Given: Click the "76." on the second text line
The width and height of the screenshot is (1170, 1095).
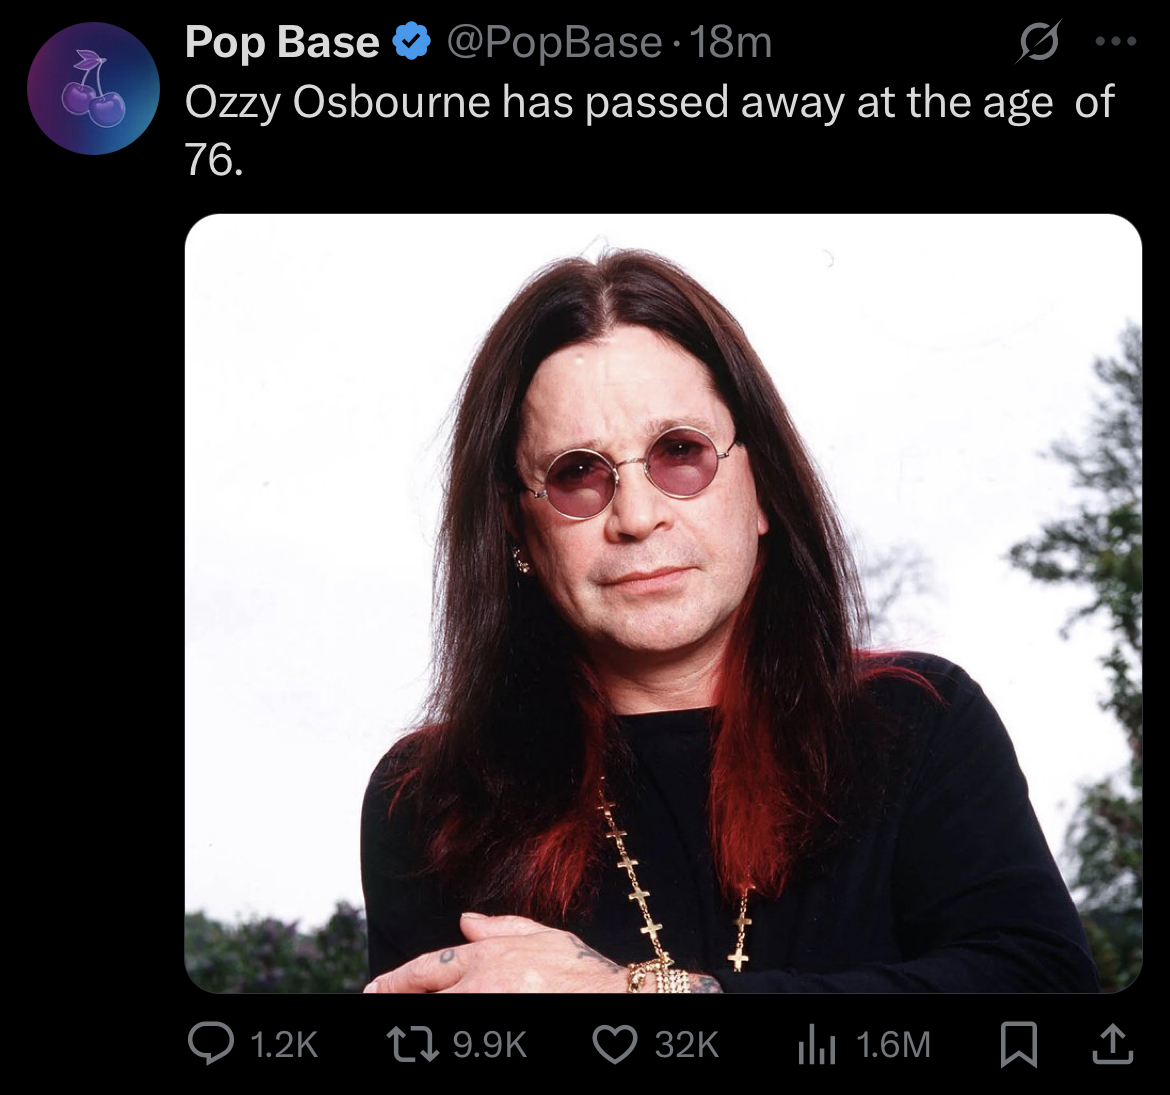Looking at the screenshot, I should click(213, 159).
